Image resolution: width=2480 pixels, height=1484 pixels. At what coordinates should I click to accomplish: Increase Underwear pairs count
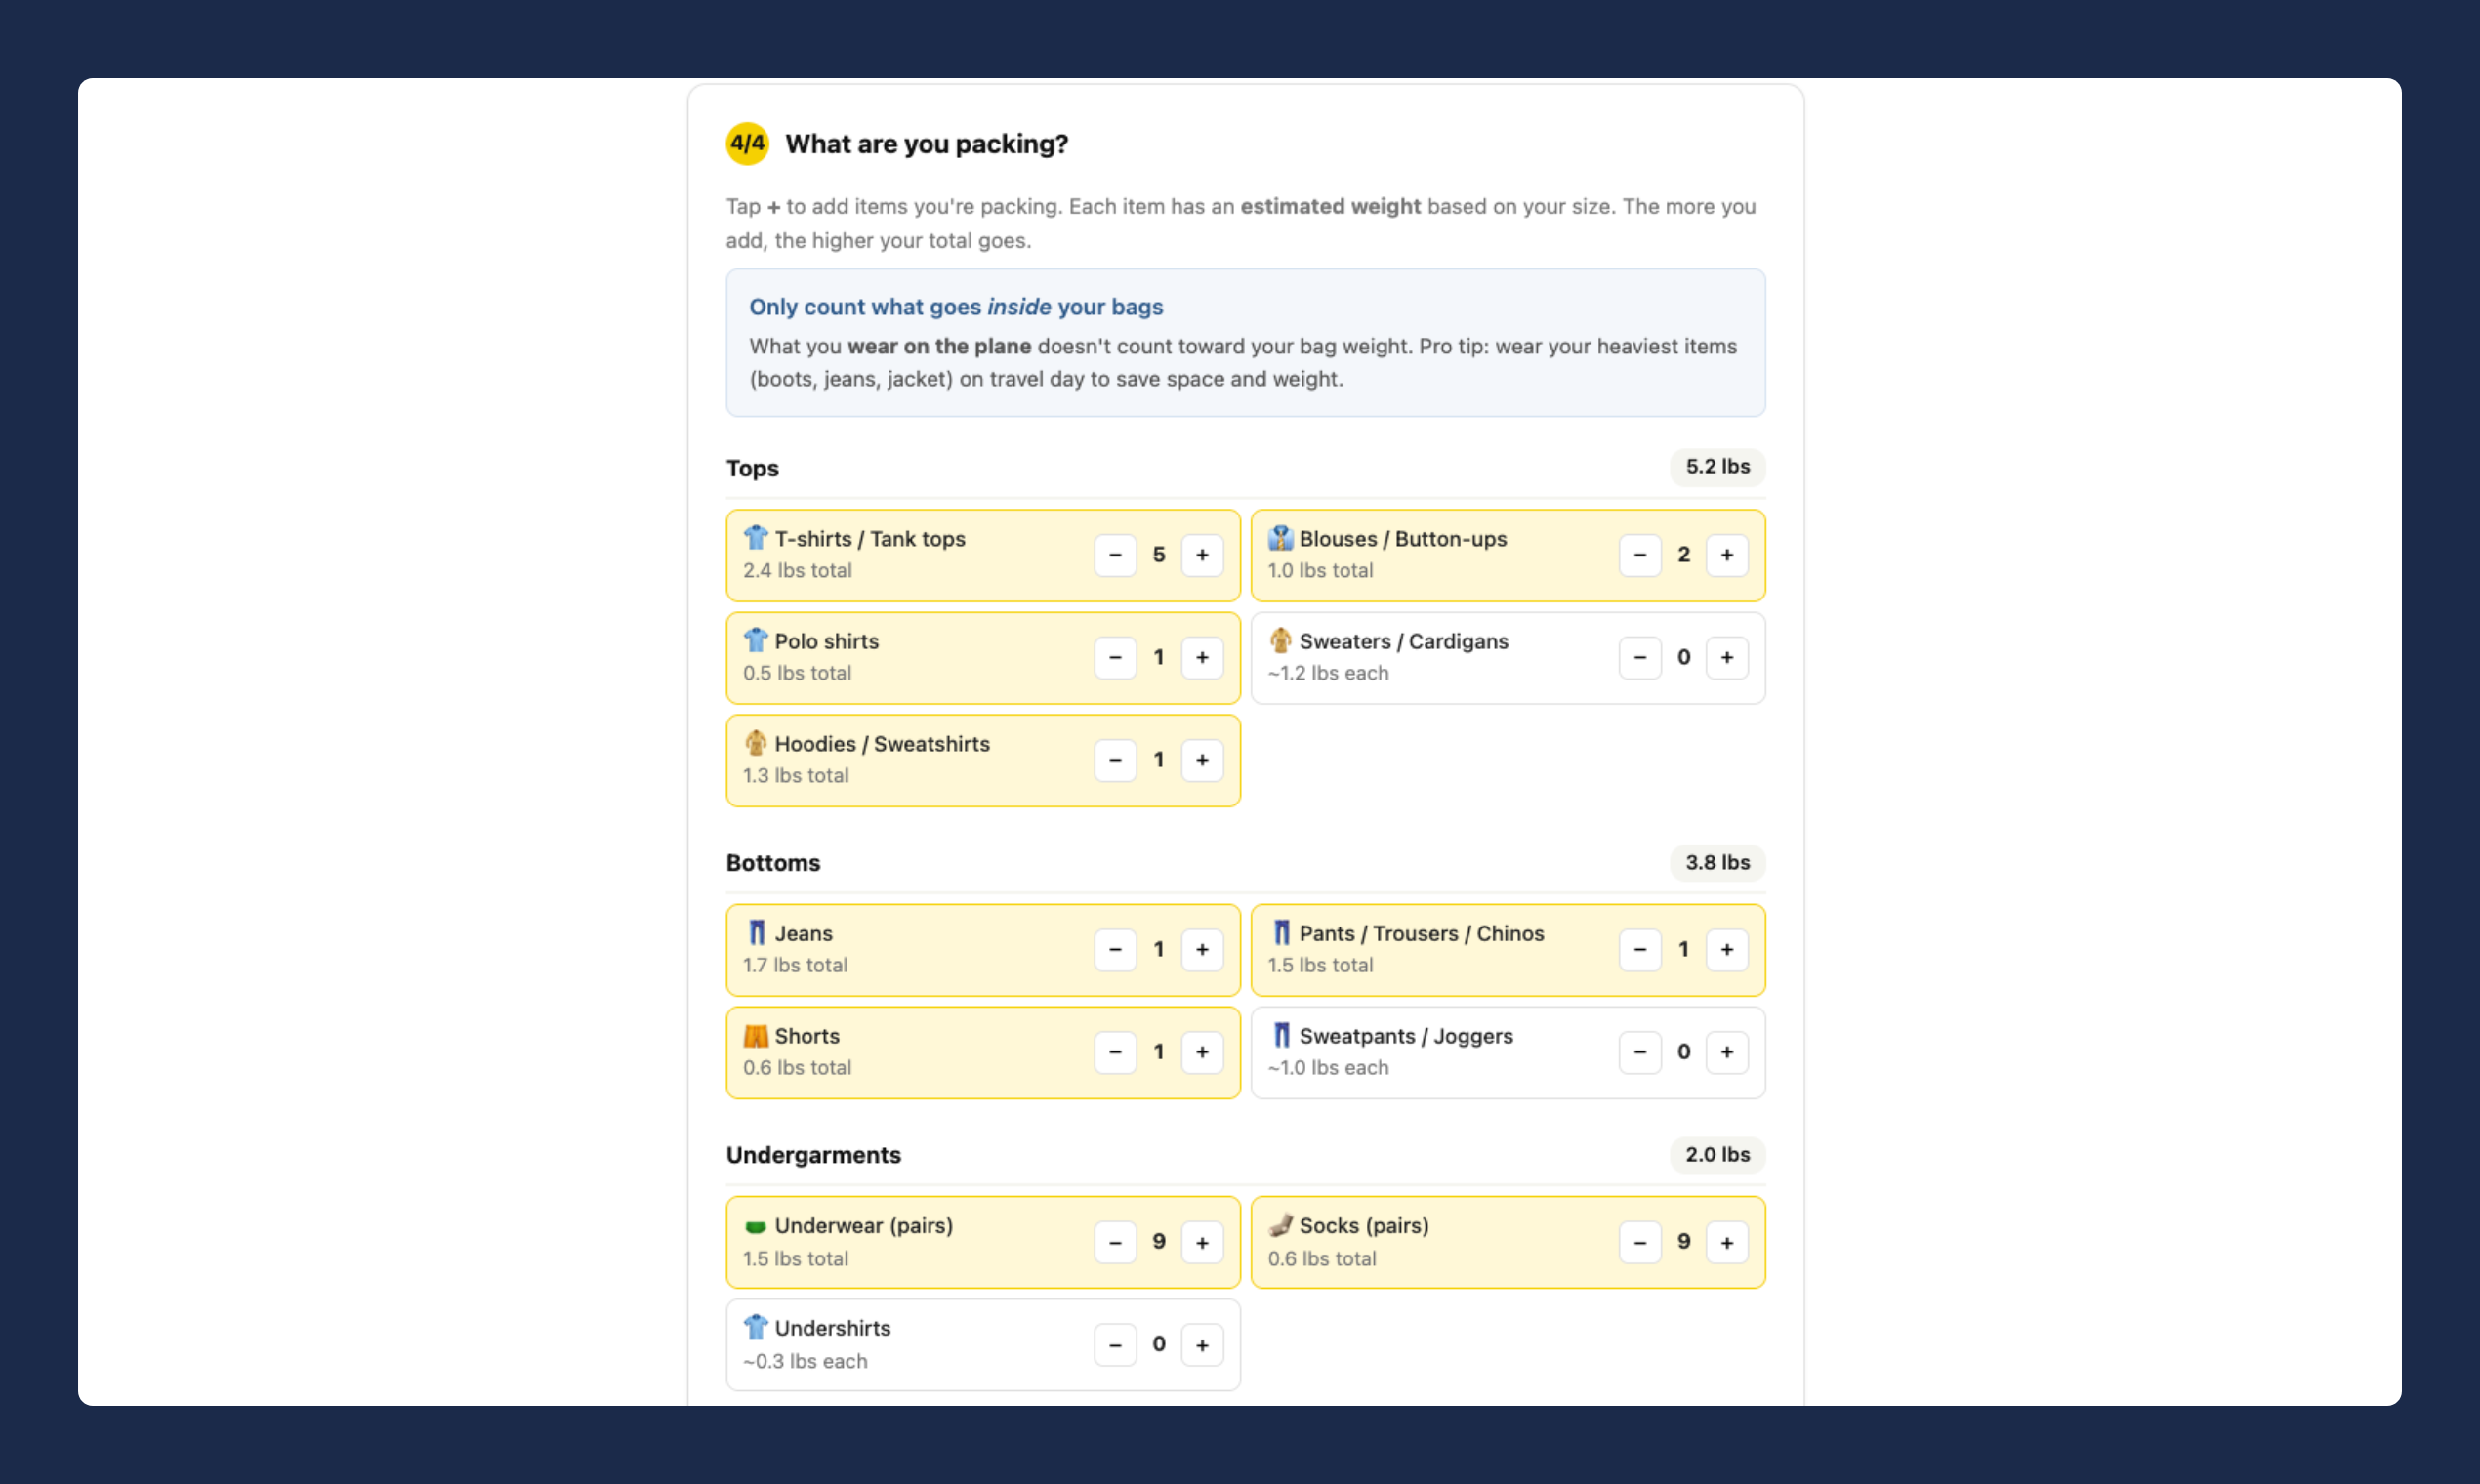click(x=1202, y=1242)
